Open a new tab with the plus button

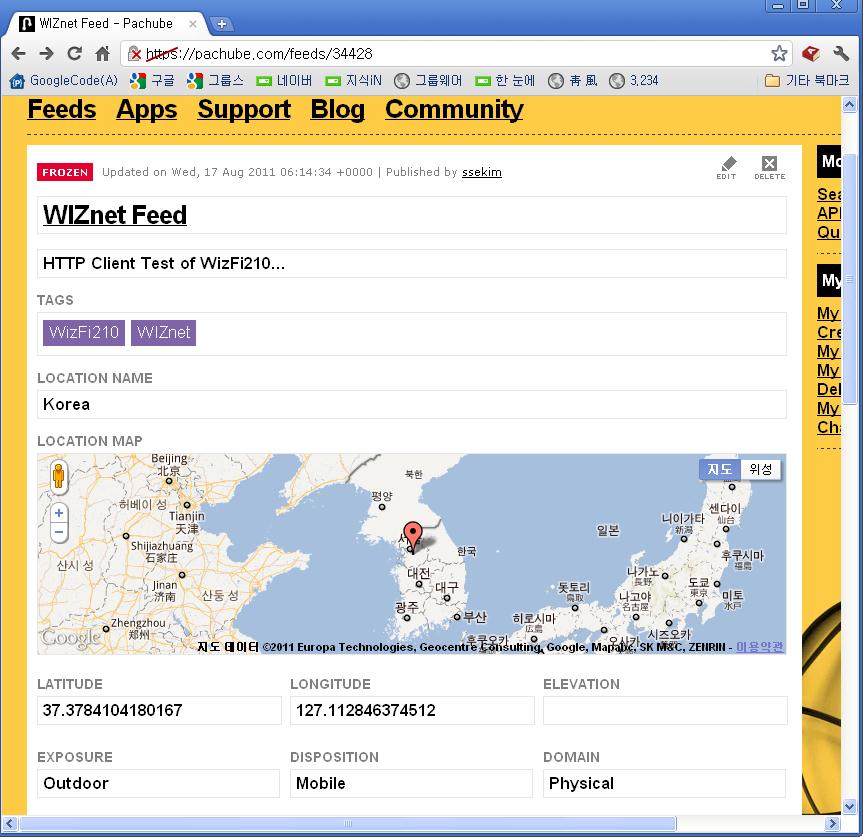[x=222, y=24]
